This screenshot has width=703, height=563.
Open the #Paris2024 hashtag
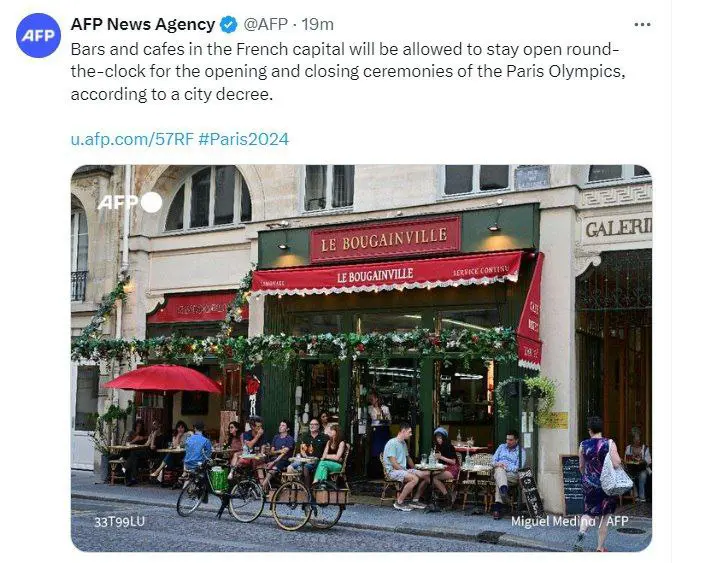243,139
